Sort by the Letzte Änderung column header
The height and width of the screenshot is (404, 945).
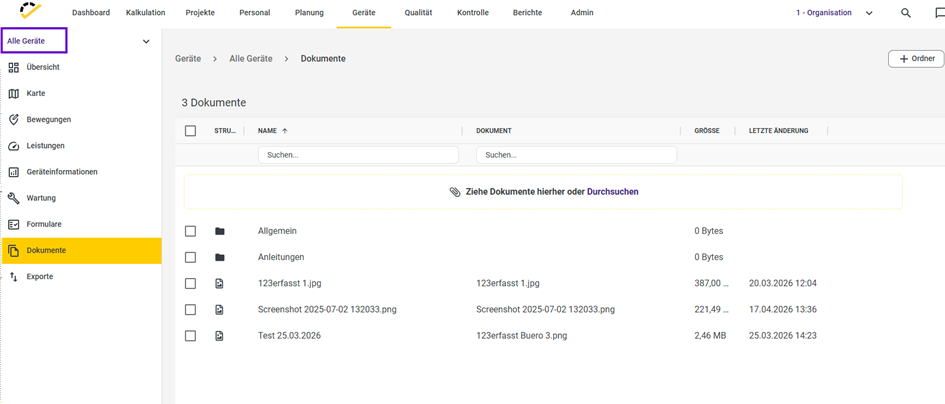click(779, 131)
